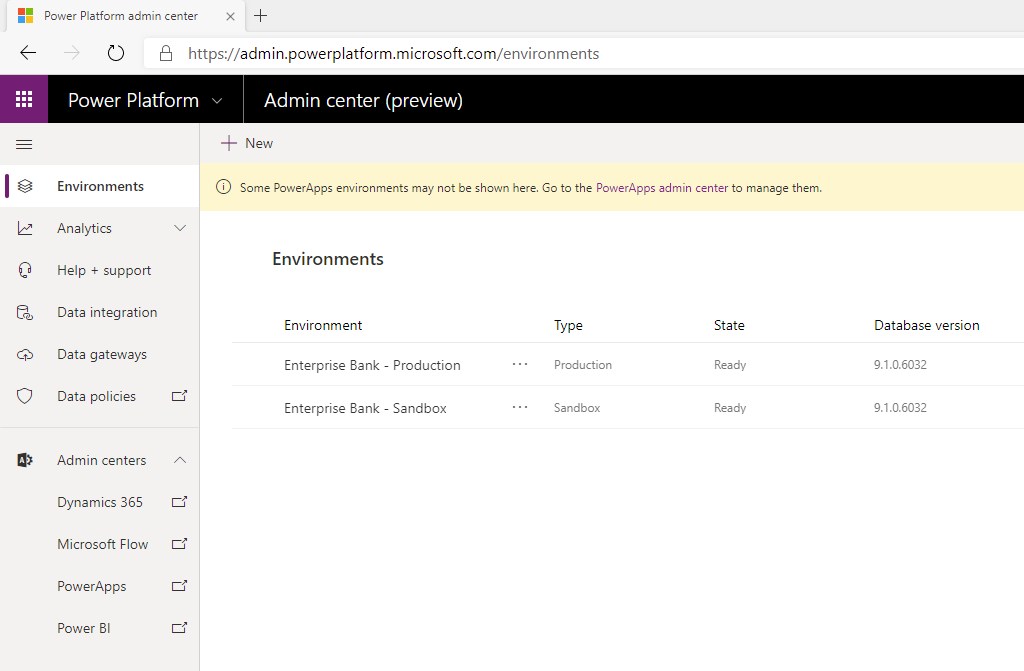Open Microsoft Flow admin center
The image size is (1024, 671).
click(x=103, y=544)
